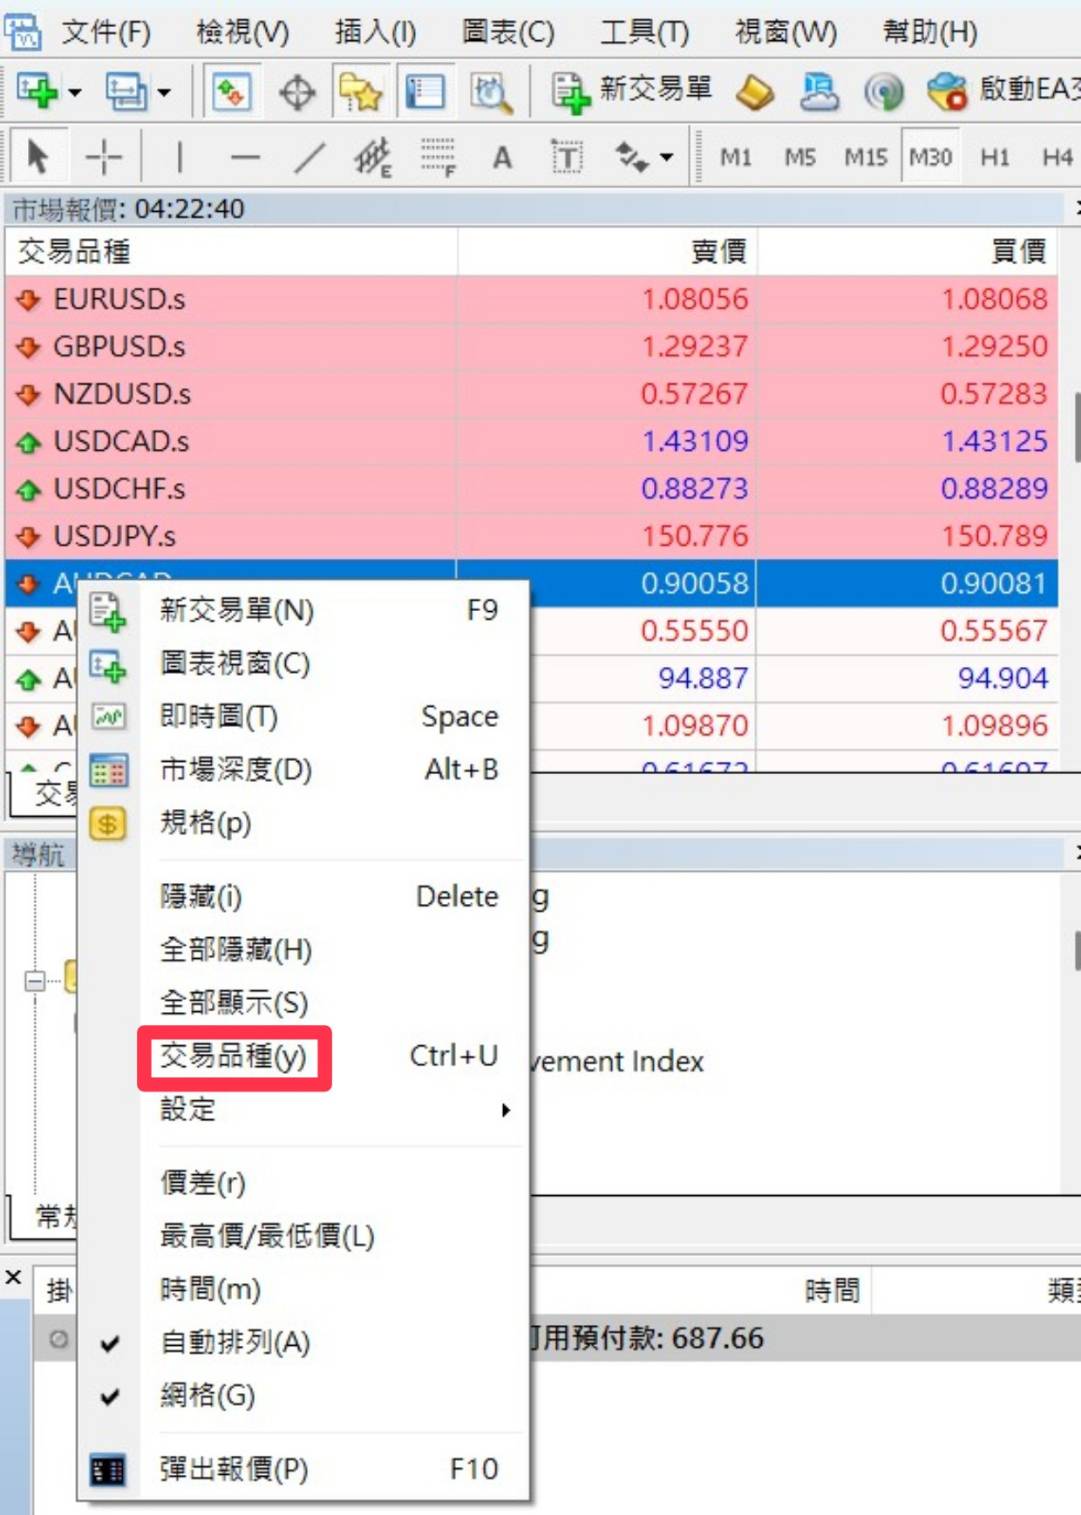Screen dimensions: 1081x1515
Task: Switch timeframe to H4
Action: [x=1057, y=157]
